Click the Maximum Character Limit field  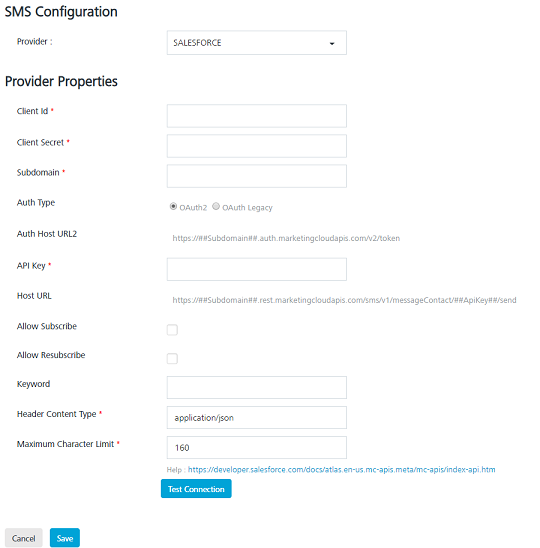point(257,447)
